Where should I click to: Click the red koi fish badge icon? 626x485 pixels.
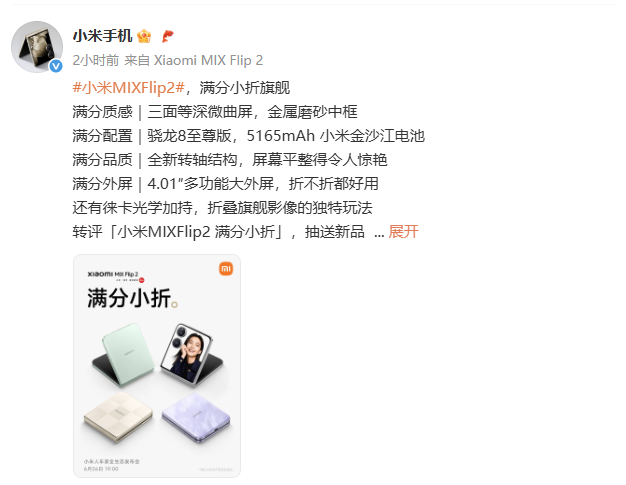click(167, 36)
